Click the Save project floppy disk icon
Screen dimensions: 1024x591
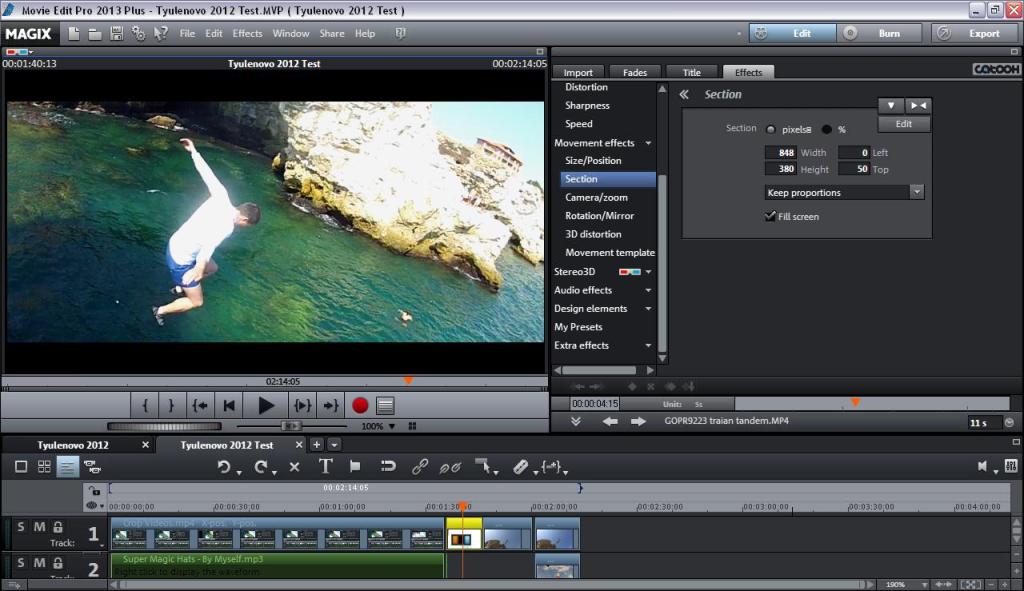117,33
